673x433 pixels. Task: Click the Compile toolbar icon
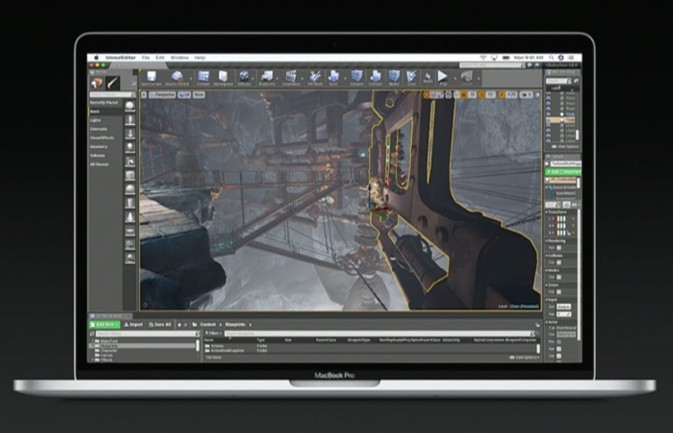pyautogui.click(x=357, y=78)
